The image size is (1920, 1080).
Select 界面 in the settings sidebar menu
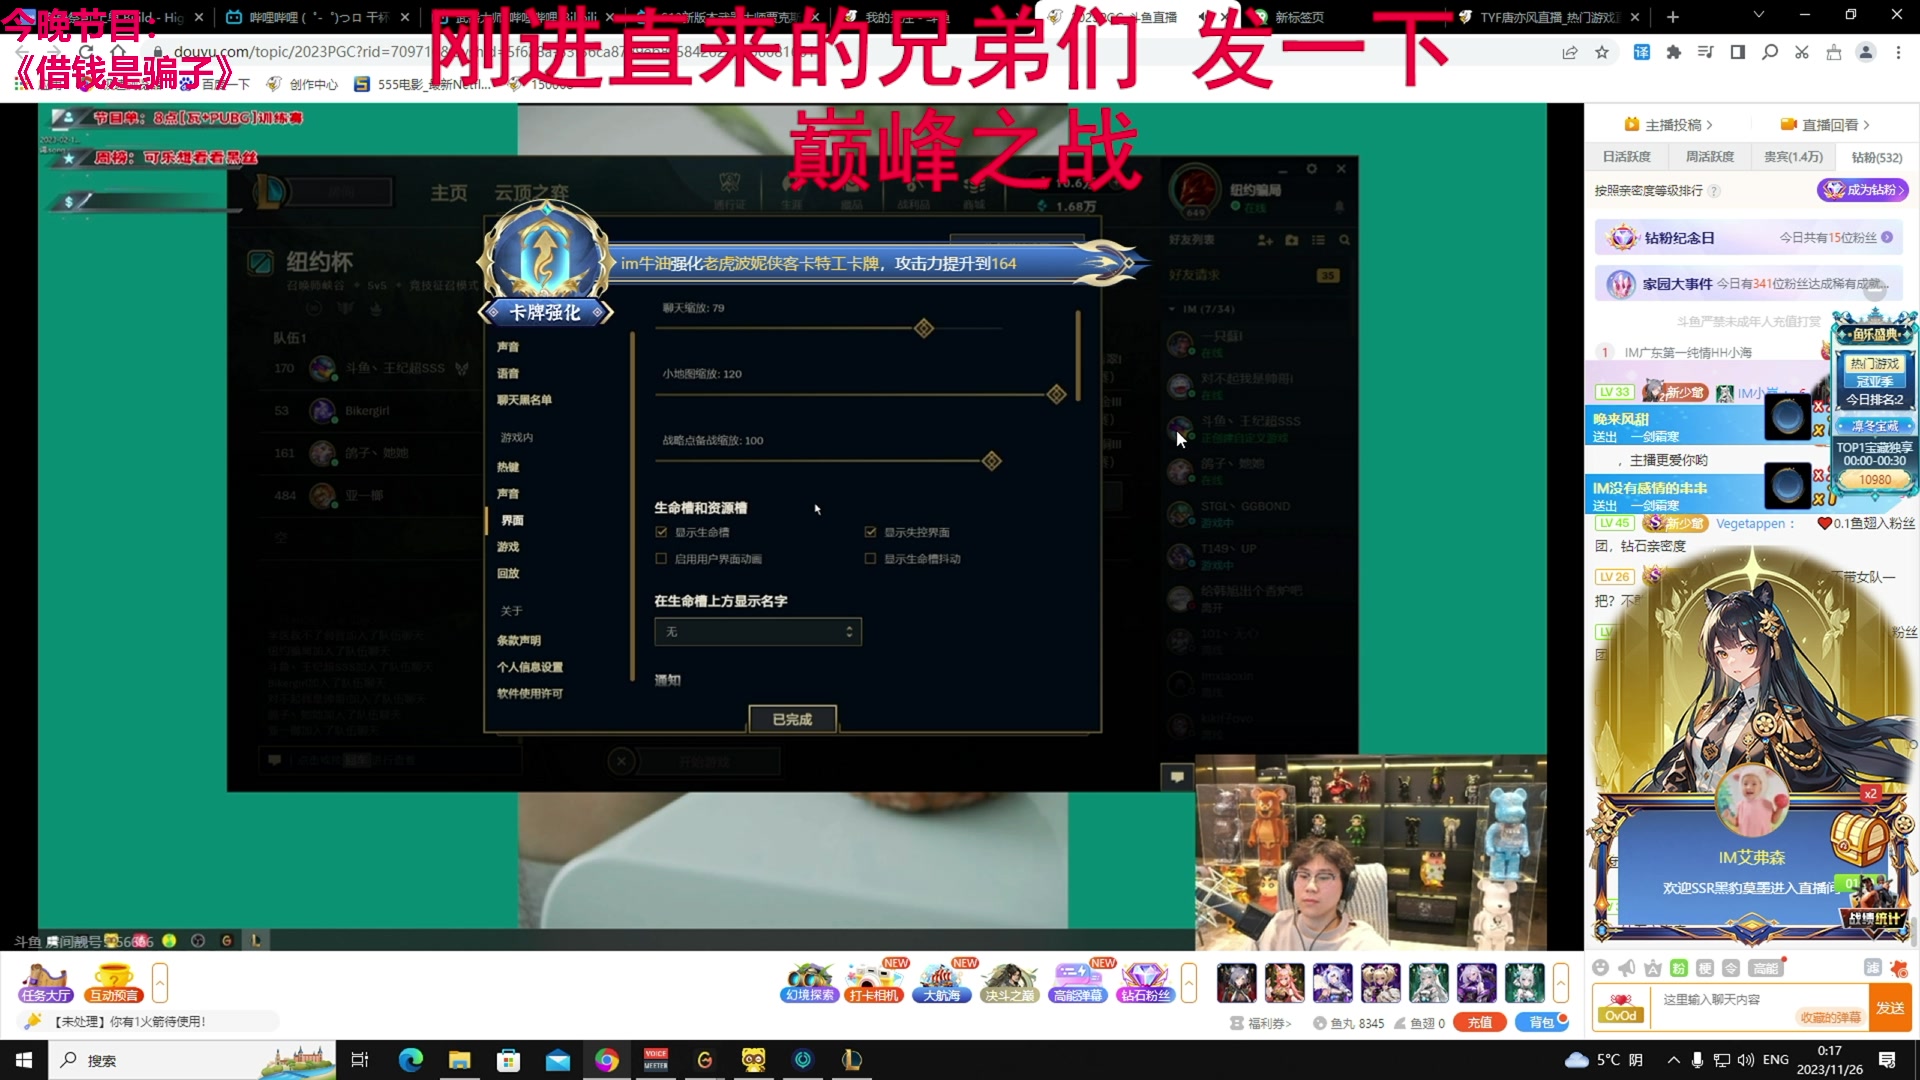[x=511, y=519]
